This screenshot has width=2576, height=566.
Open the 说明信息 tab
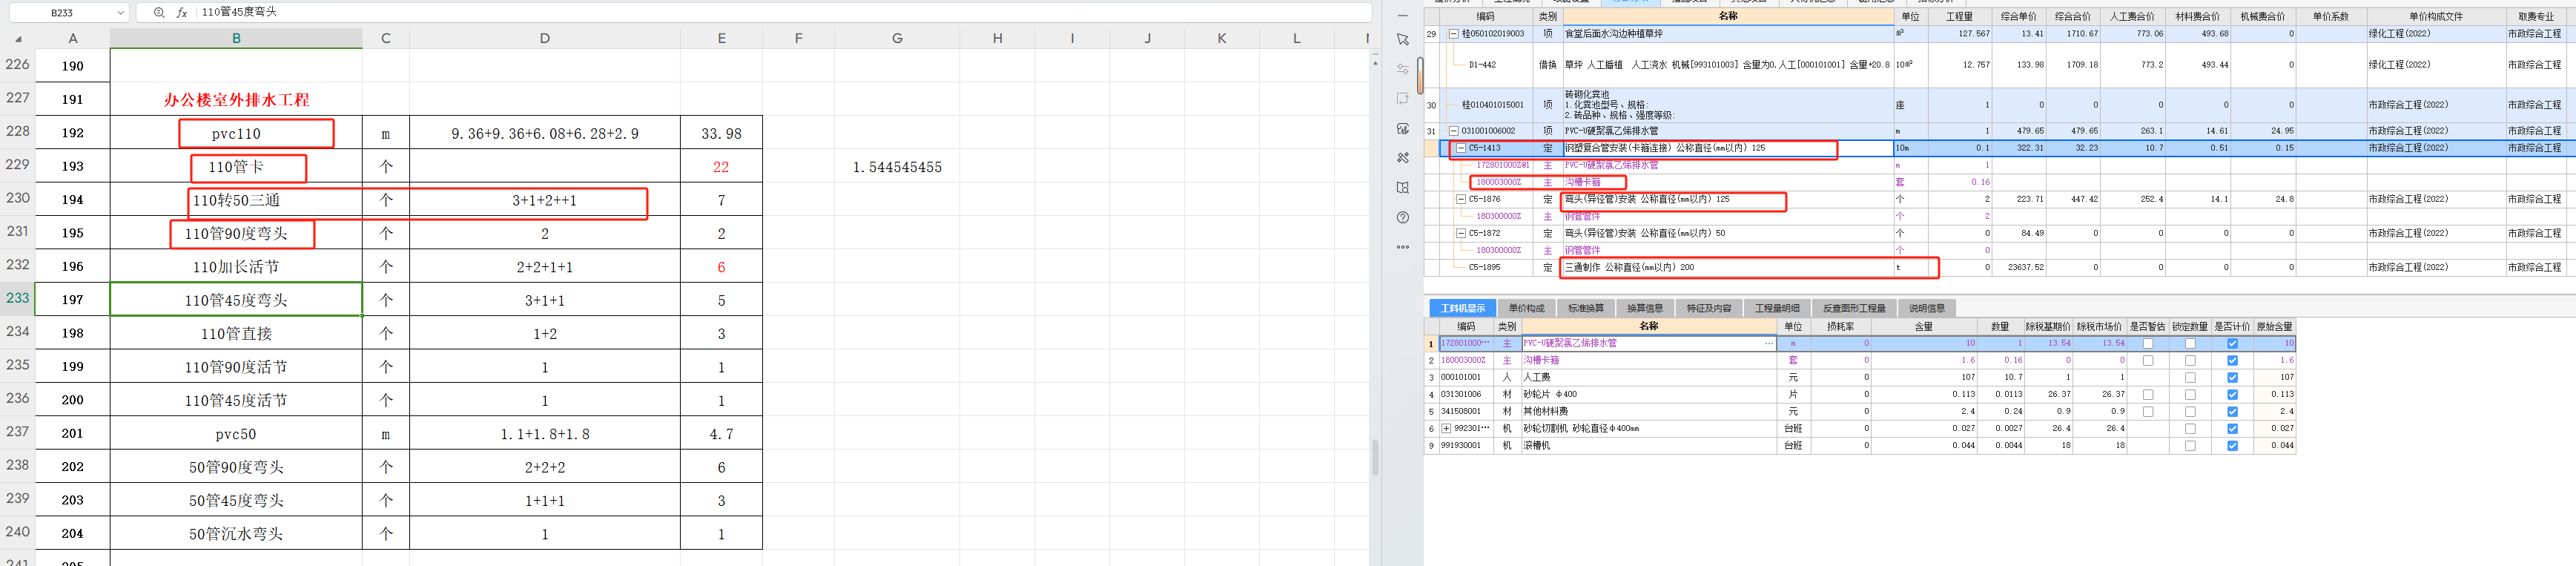click(x=1927, y=308)
